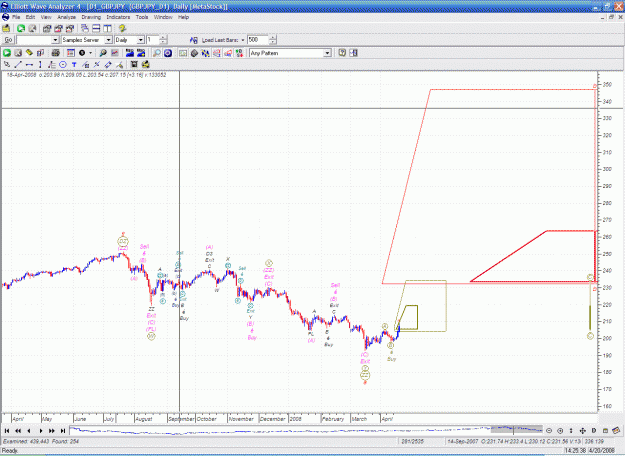
Task: Click the Load Last Bars field showing 500
Action: (x=258, y=40)
